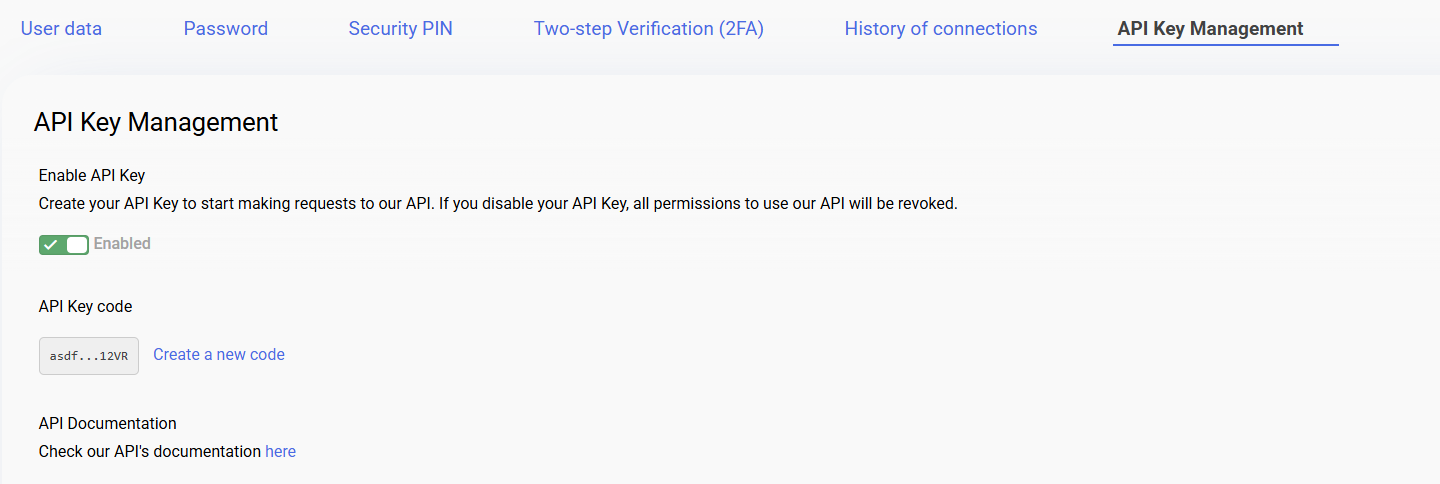The height and width of the screenshot is (484, 1440).
Task: Click the "Check our API's documentation" text
Action: (150, 452)
